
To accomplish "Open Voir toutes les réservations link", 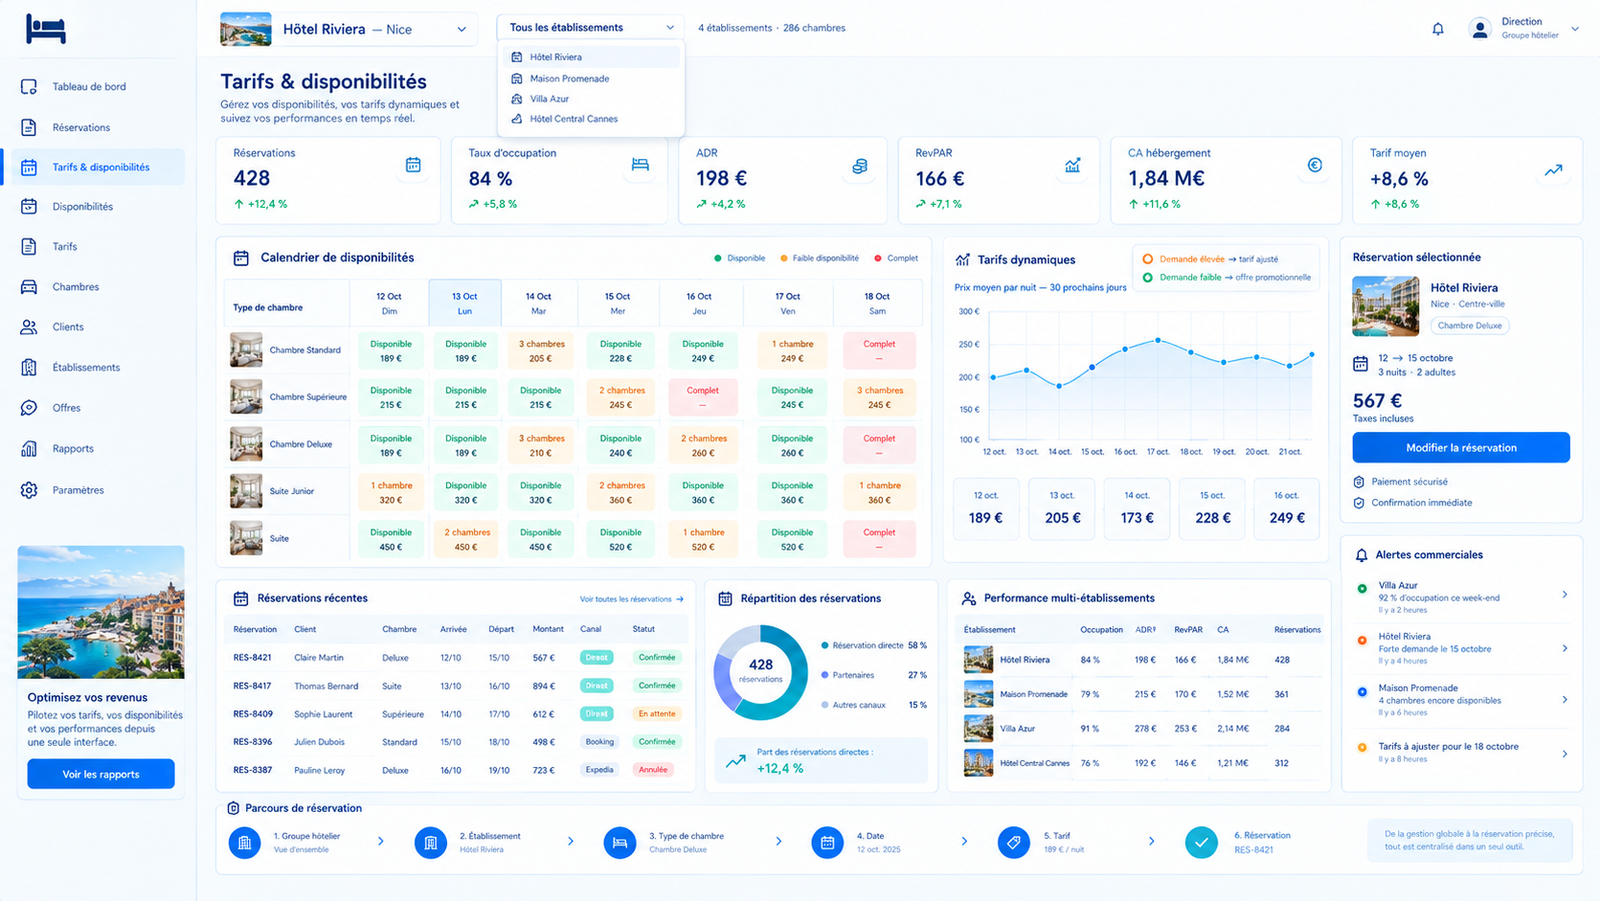I will 632,599.
